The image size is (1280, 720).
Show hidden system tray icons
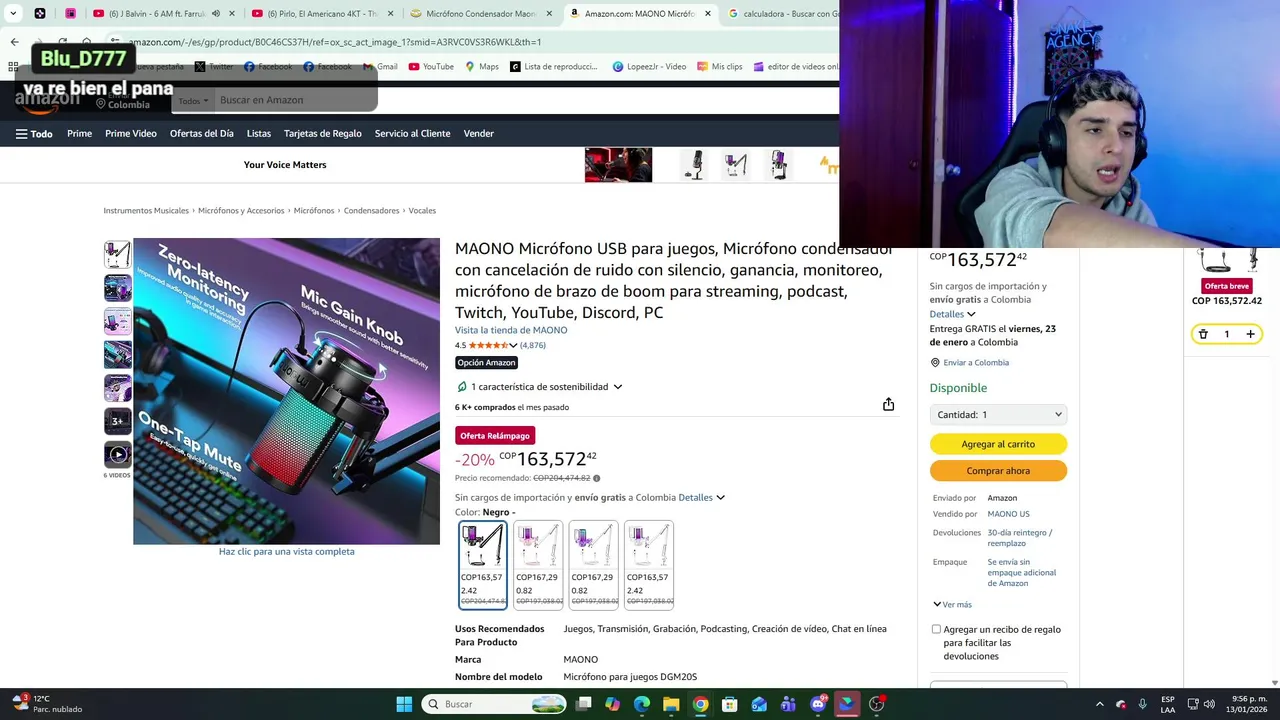pyautogui.click(x=1100, y=704)
